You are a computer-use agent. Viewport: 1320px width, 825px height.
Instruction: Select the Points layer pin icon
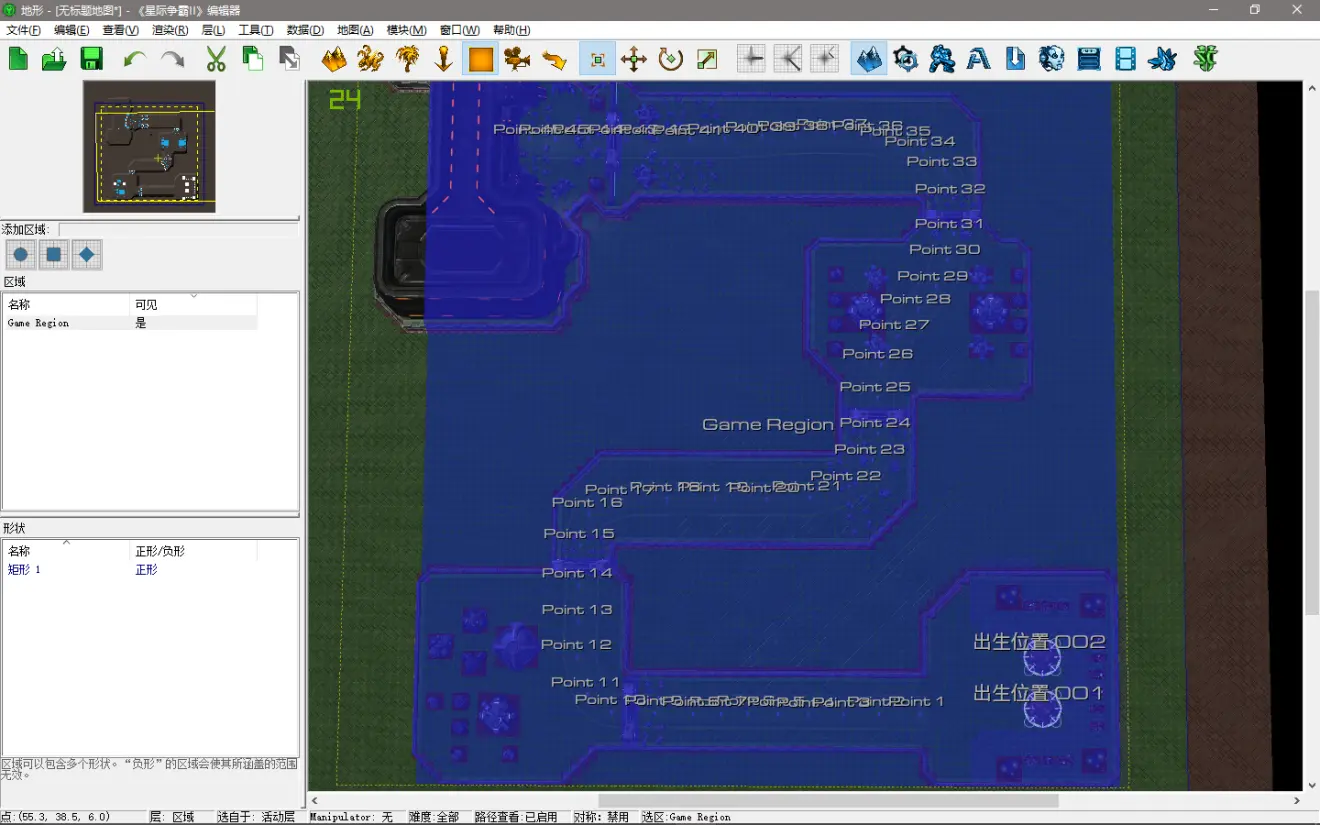coord(444,59)
